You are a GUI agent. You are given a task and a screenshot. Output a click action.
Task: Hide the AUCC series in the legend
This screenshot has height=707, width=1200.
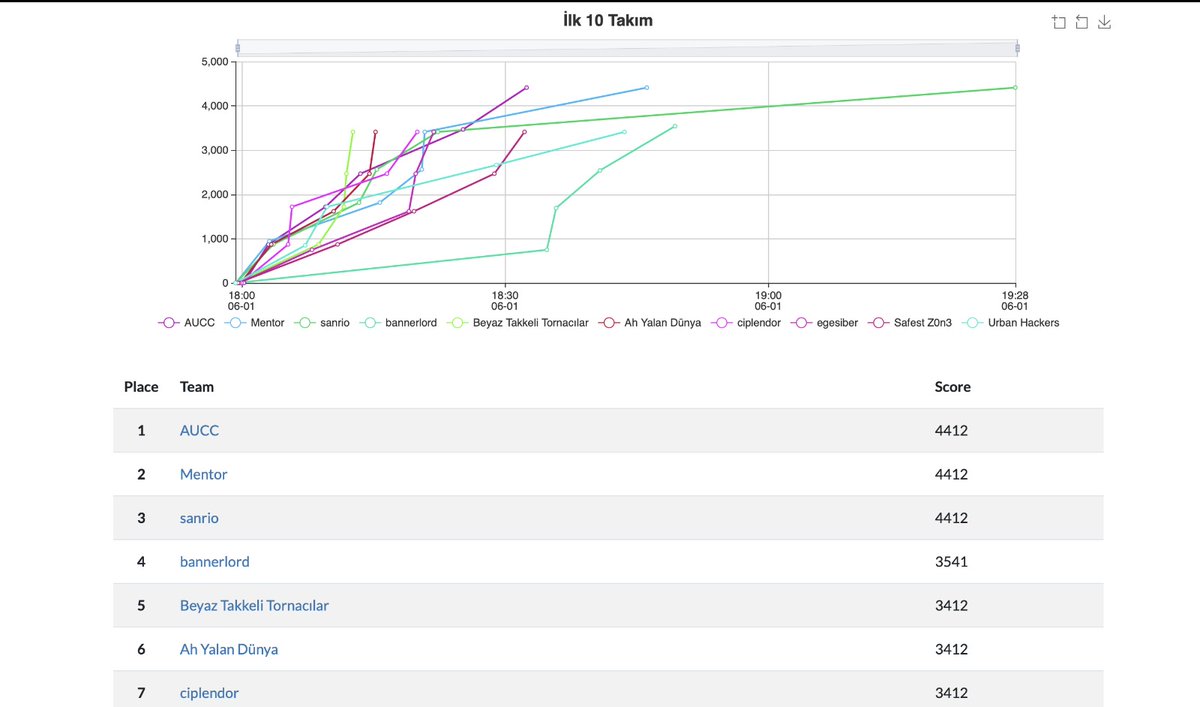[187, 323]
